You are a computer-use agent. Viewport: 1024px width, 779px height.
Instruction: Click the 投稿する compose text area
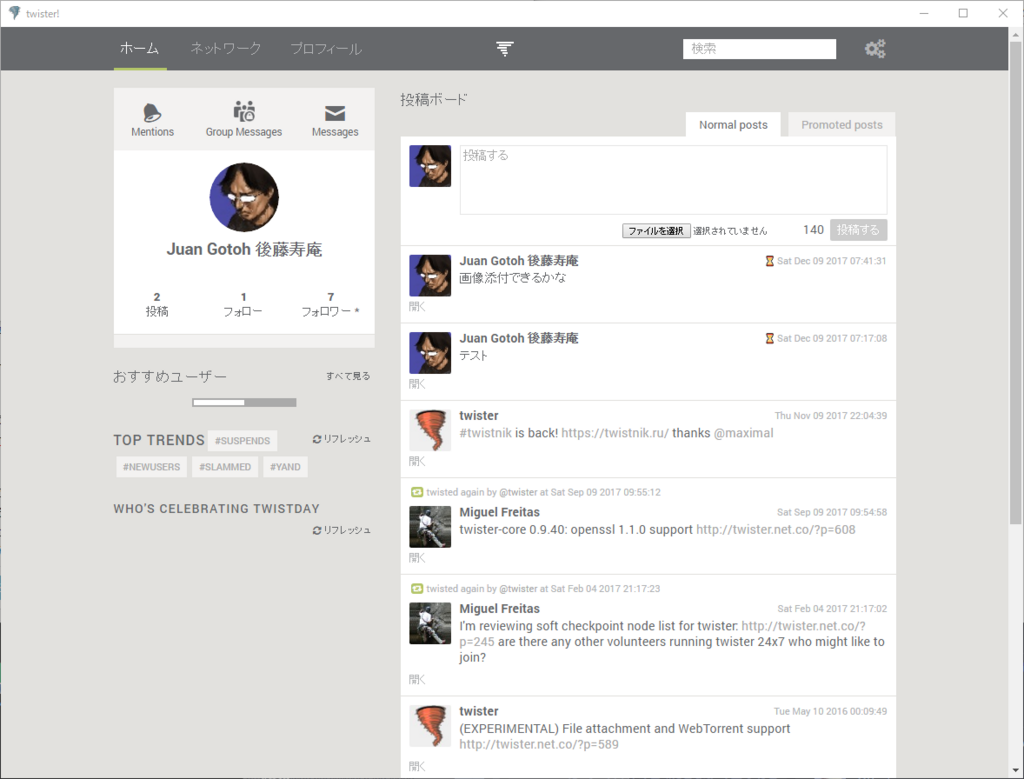pyautogui.click(x=673, y=180)
